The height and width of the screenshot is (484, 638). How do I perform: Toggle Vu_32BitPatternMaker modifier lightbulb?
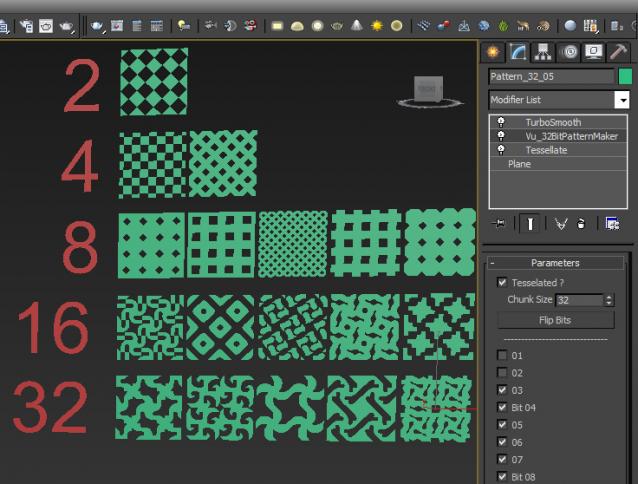(x=501, y=135)
